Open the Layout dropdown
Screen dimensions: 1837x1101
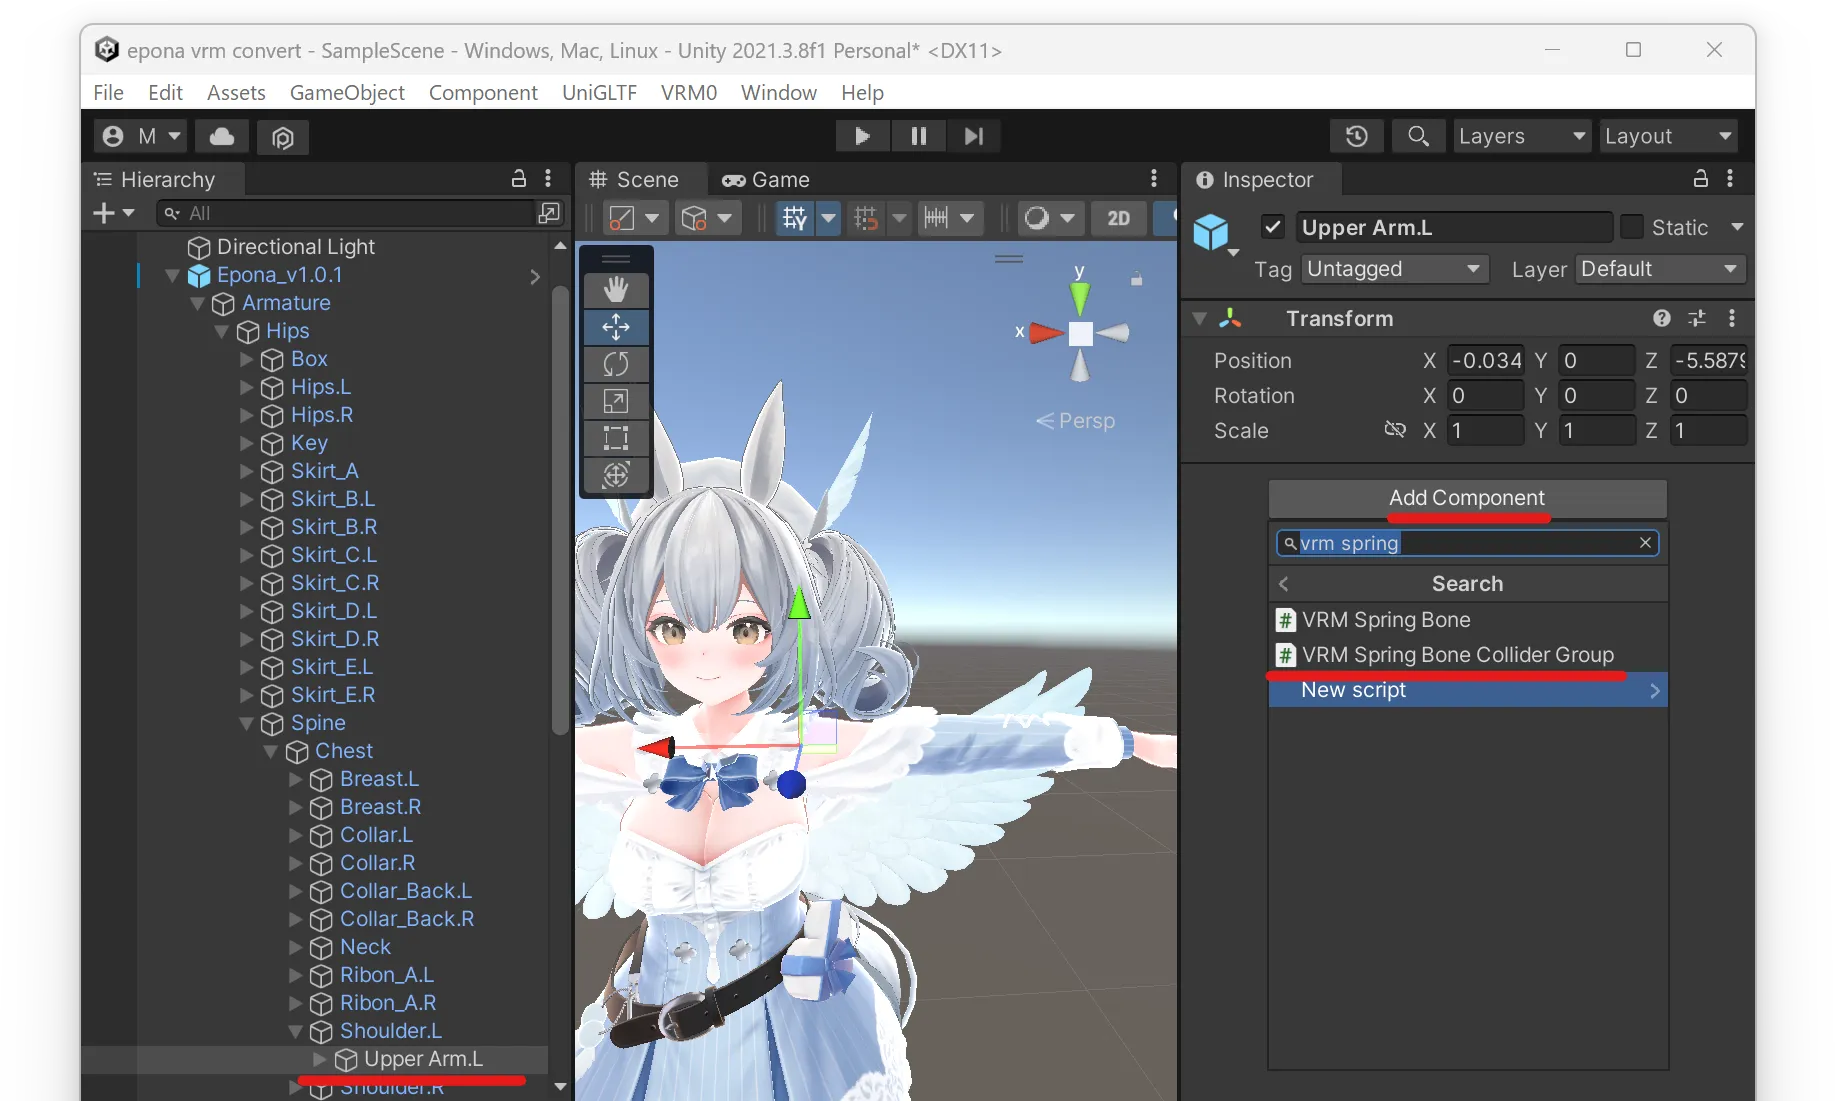tap(1668, 136)
